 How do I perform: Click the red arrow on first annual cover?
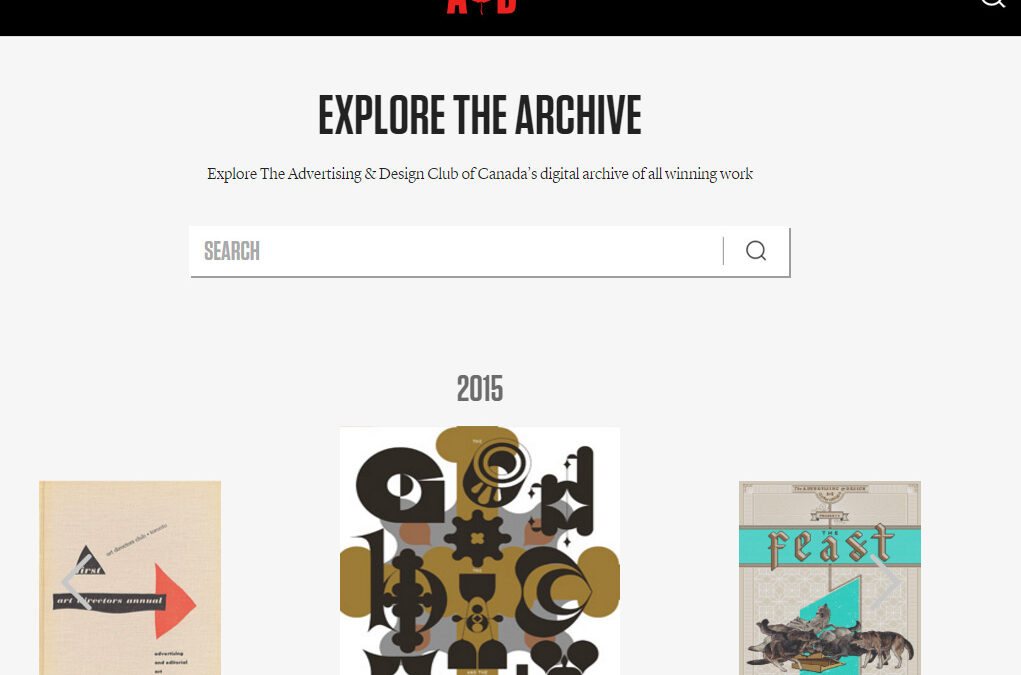click(x=175, y=601)
